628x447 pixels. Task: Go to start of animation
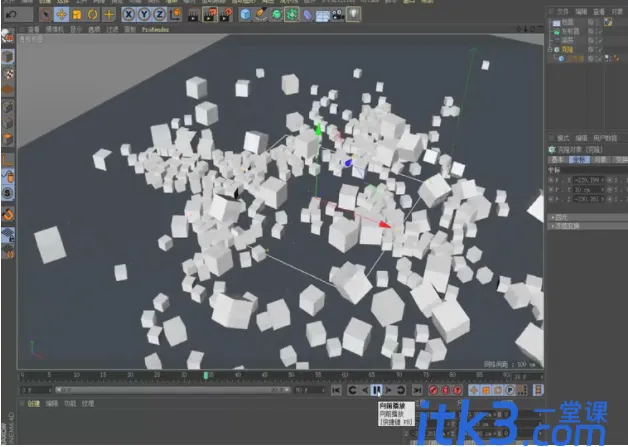coord(336,390)
